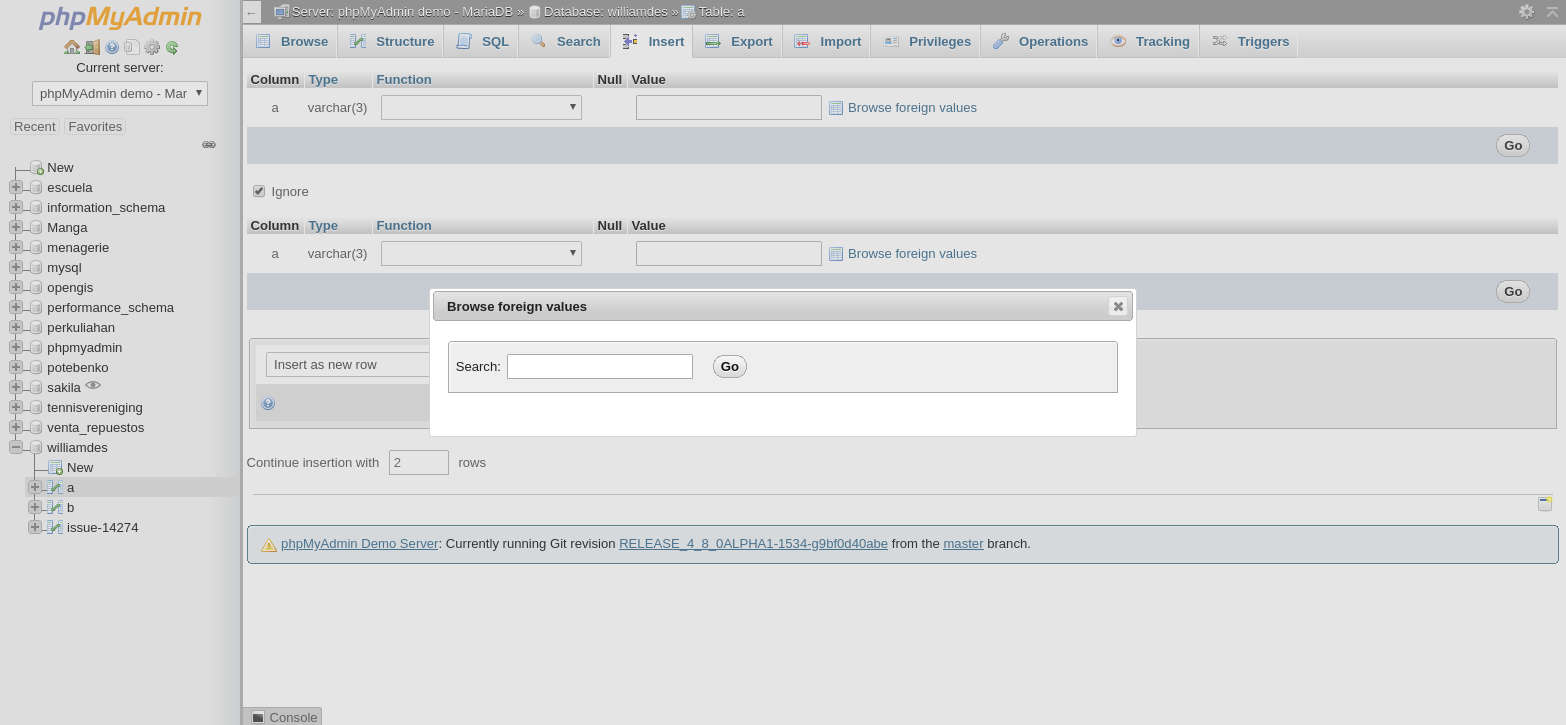Open navigation panel settings gear icon

pyautogui.click(x=153, y=47)
